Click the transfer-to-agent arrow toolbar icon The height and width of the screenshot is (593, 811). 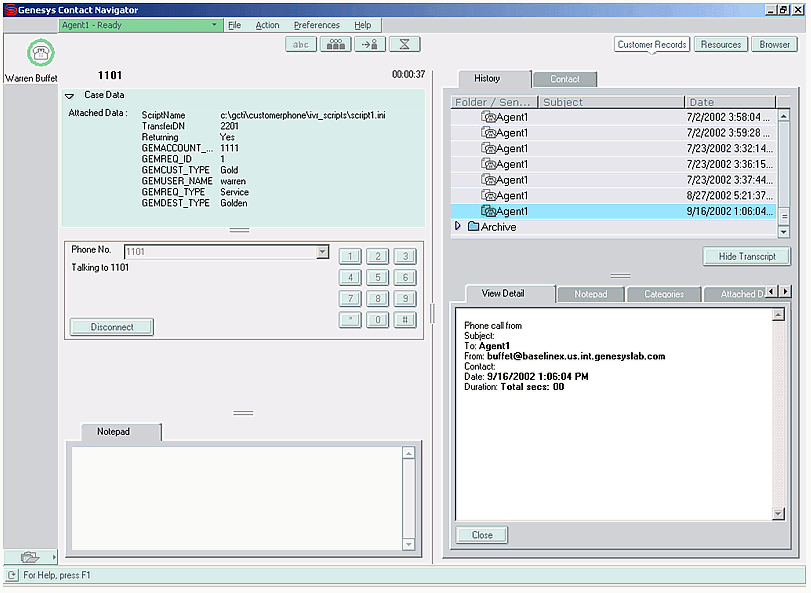[370, 44]
